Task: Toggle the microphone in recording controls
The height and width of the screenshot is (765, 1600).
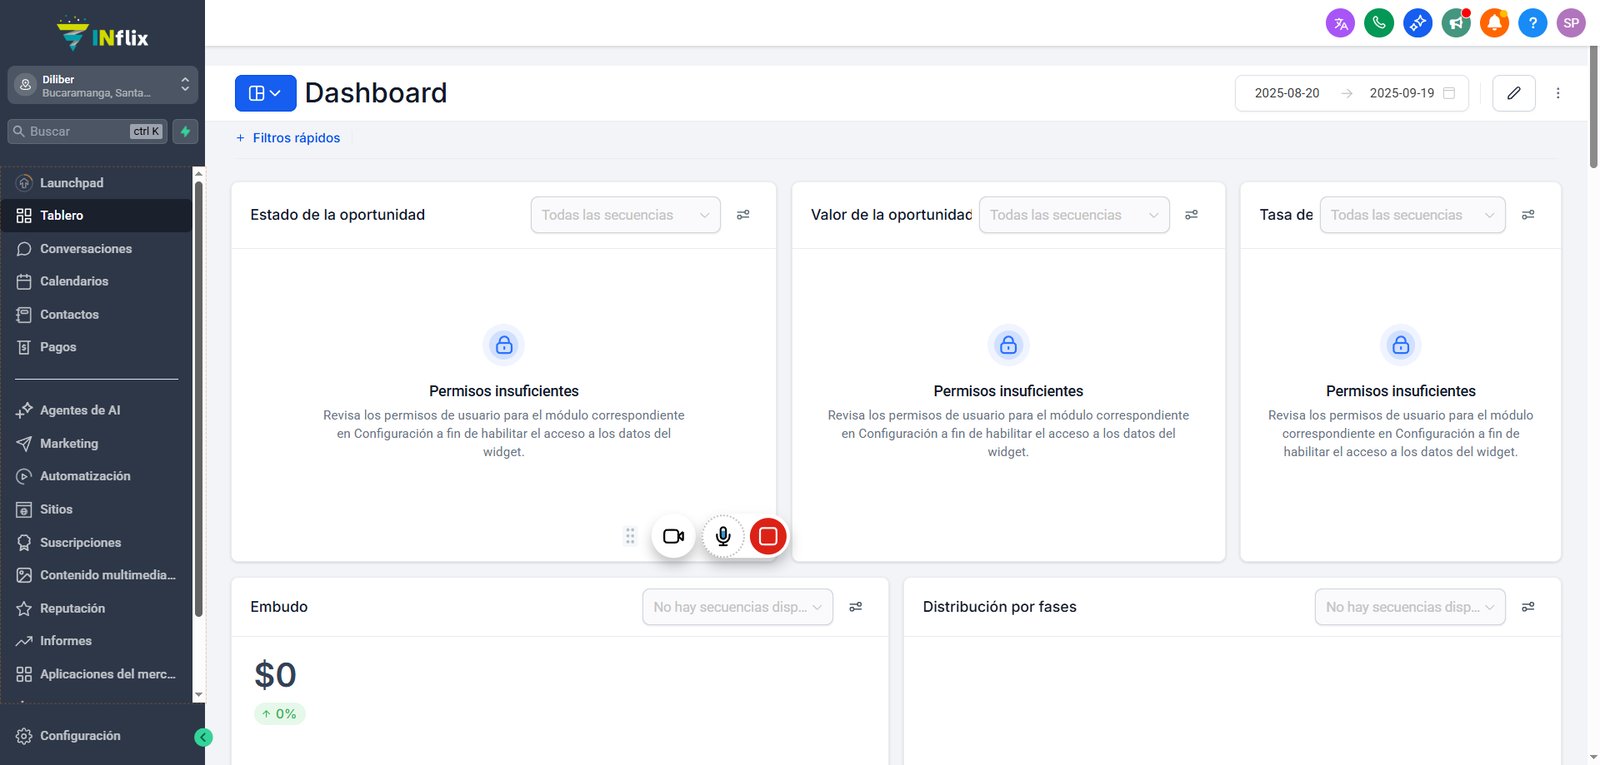Action: pyautogui.click(x=723, y=536)
